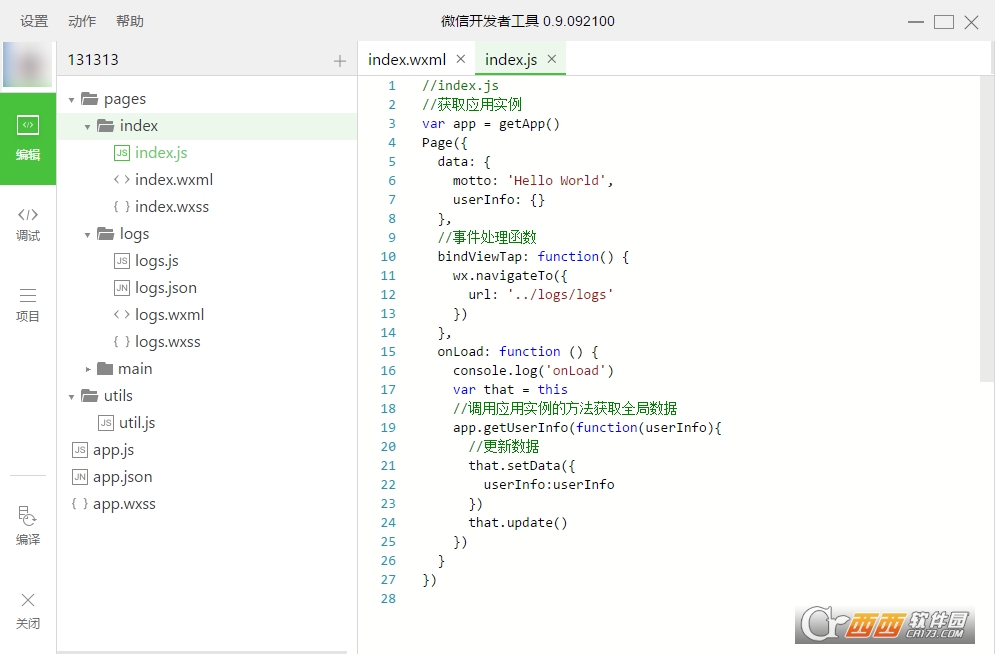This screenshot has width=995, height=654.
Task: Click line number 15 in the gutter
Action: pyautogui.click(x=388, y=352)
